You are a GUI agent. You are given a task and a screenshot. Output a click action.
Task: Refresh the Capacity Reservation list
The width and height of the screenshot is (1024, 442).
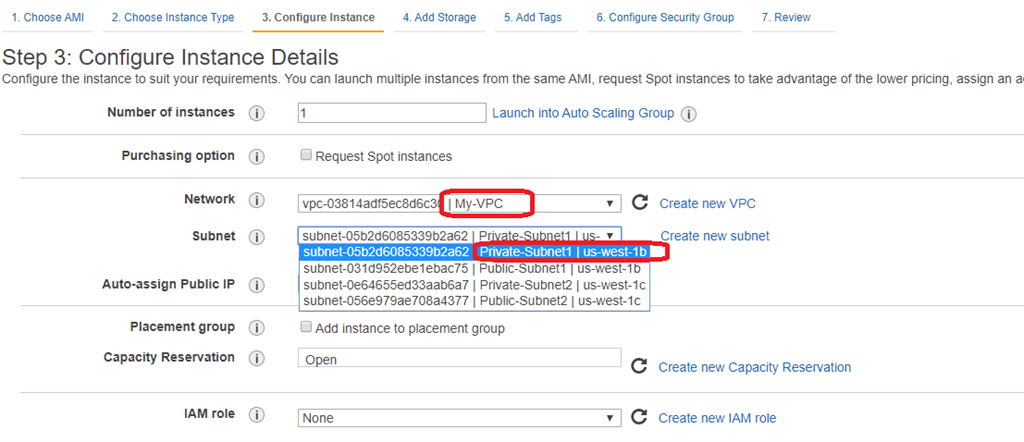point(640,367)
